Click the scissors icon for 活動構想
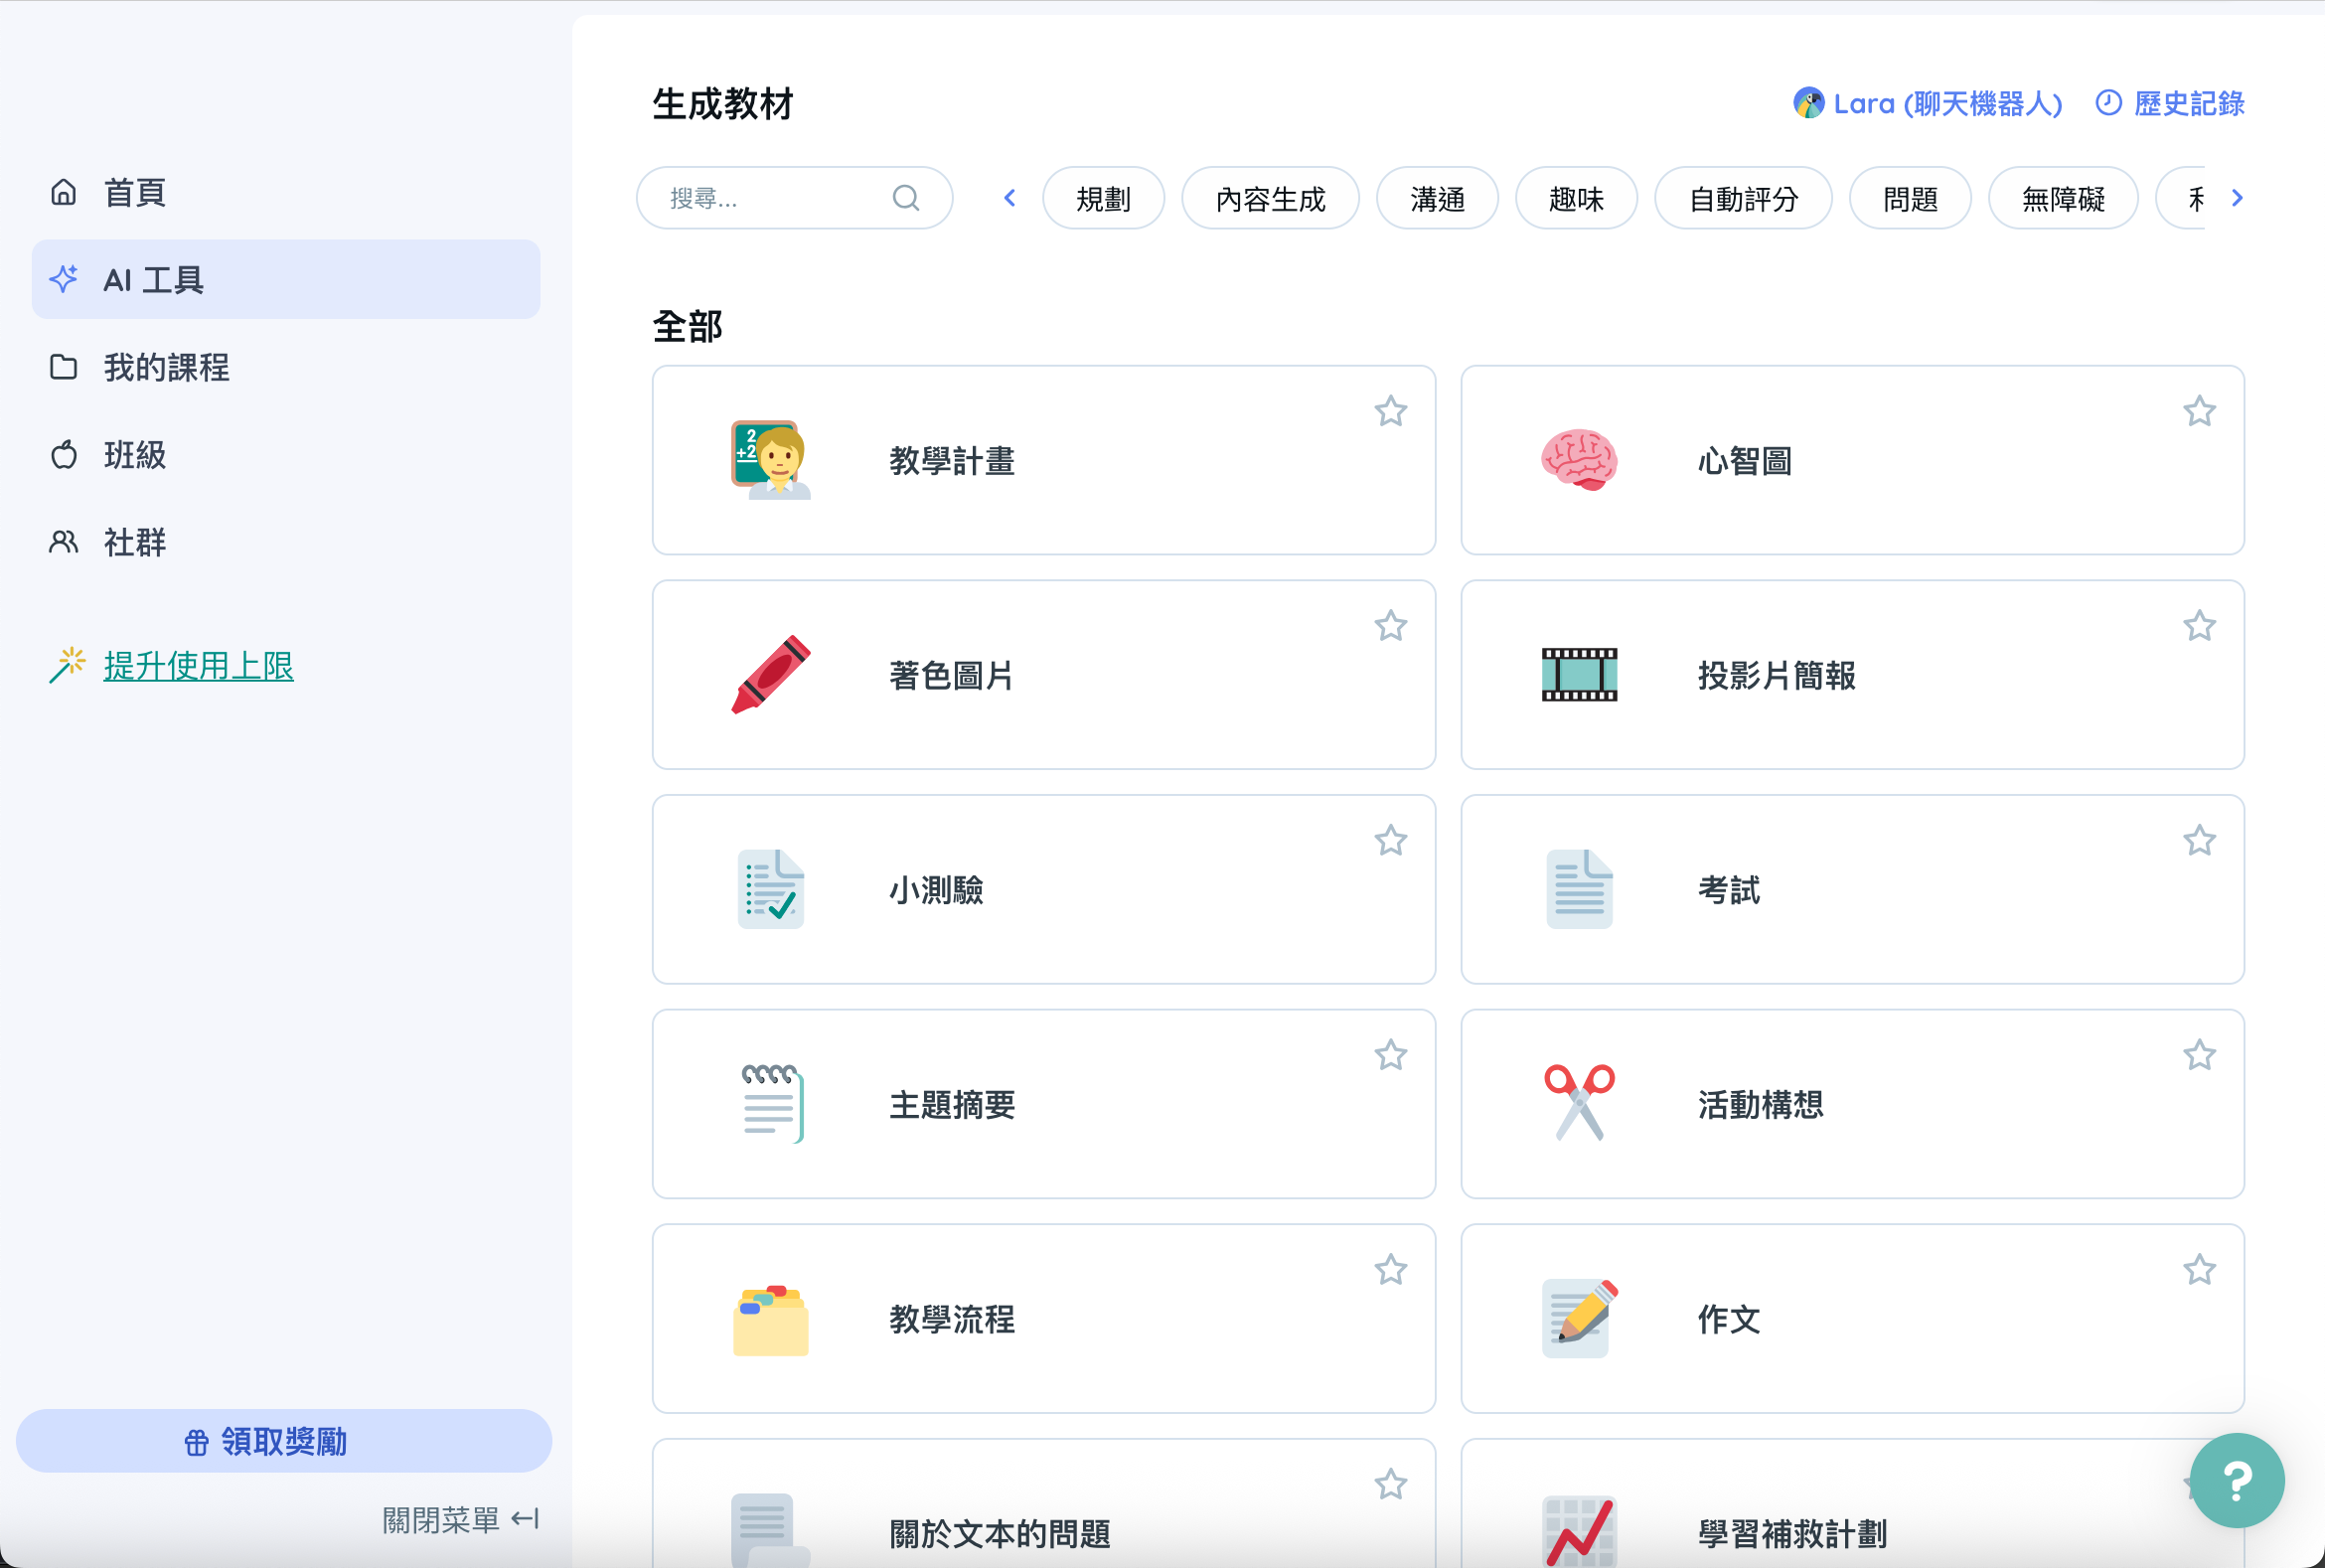2325x1568 pixels. [1579, 1103]
